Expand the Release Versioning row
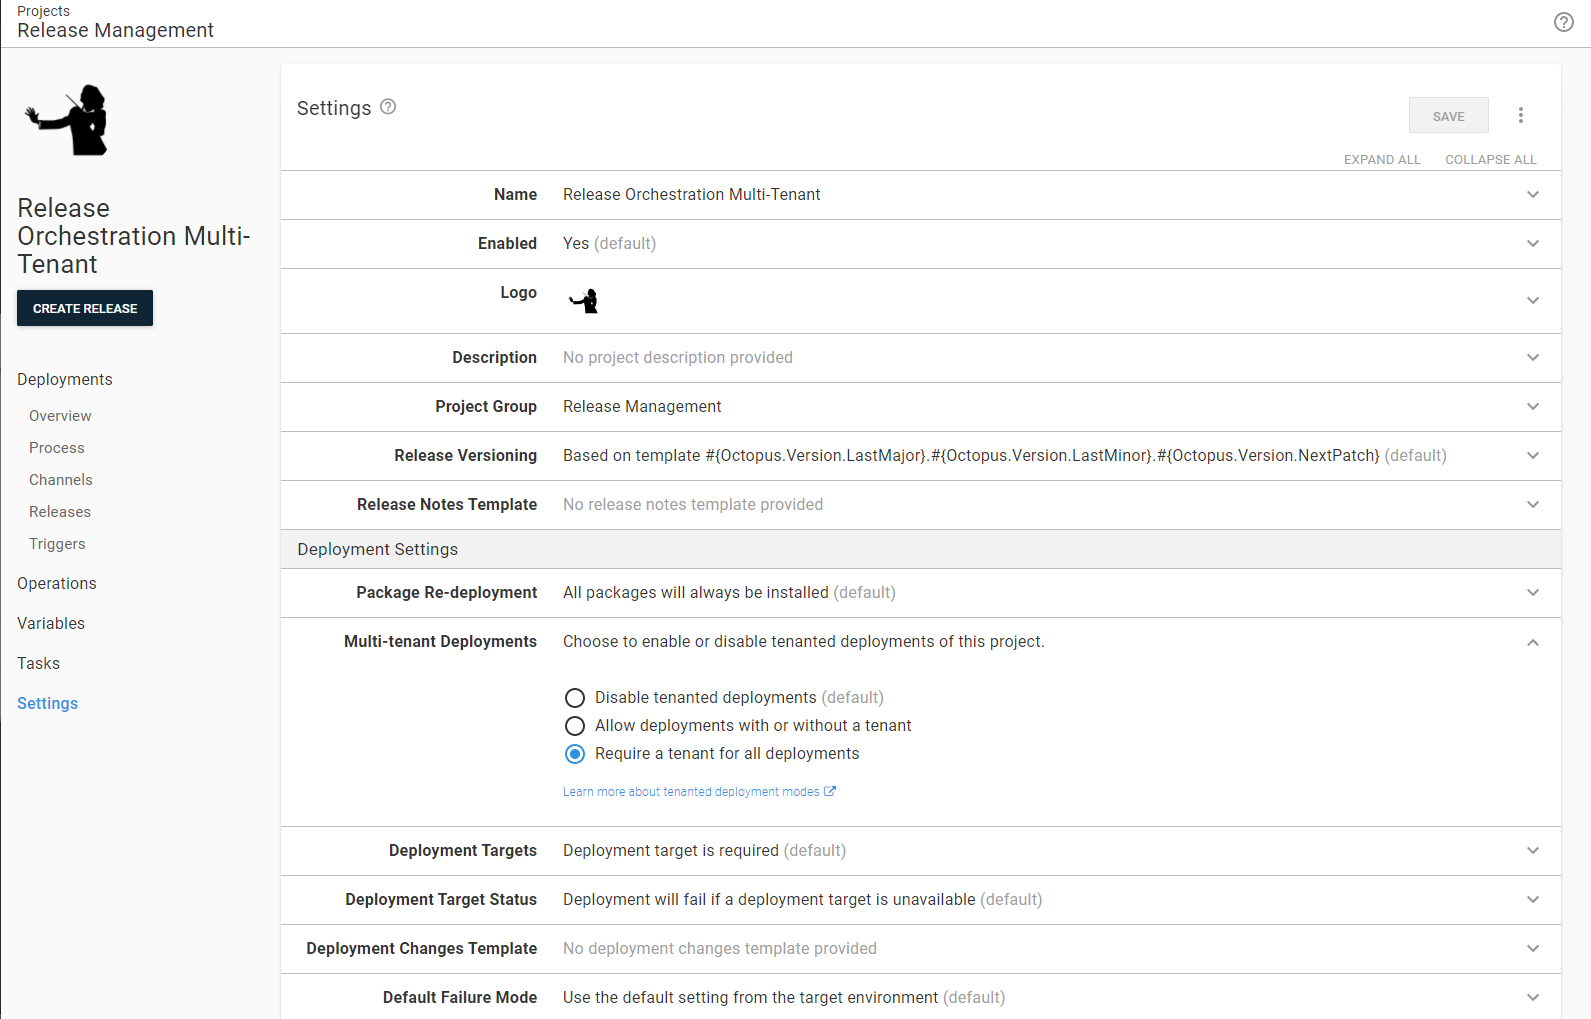The width and height of the screenshot is (1591, 1019). click(1533, 456)
